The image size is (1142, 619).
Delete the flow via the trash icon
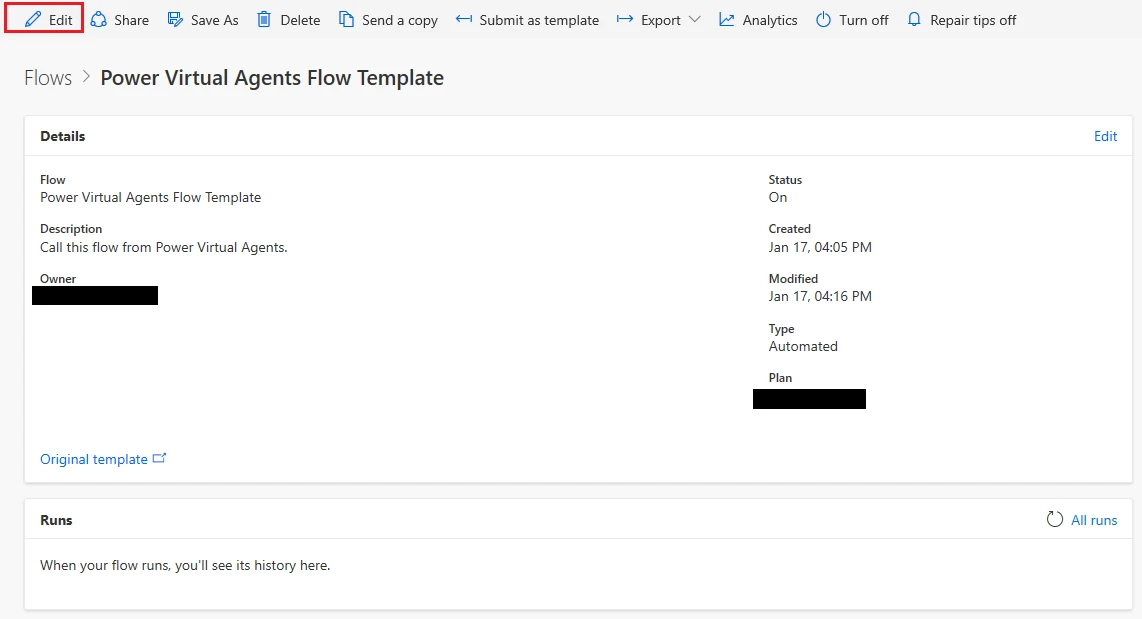[x=263, y=19]
